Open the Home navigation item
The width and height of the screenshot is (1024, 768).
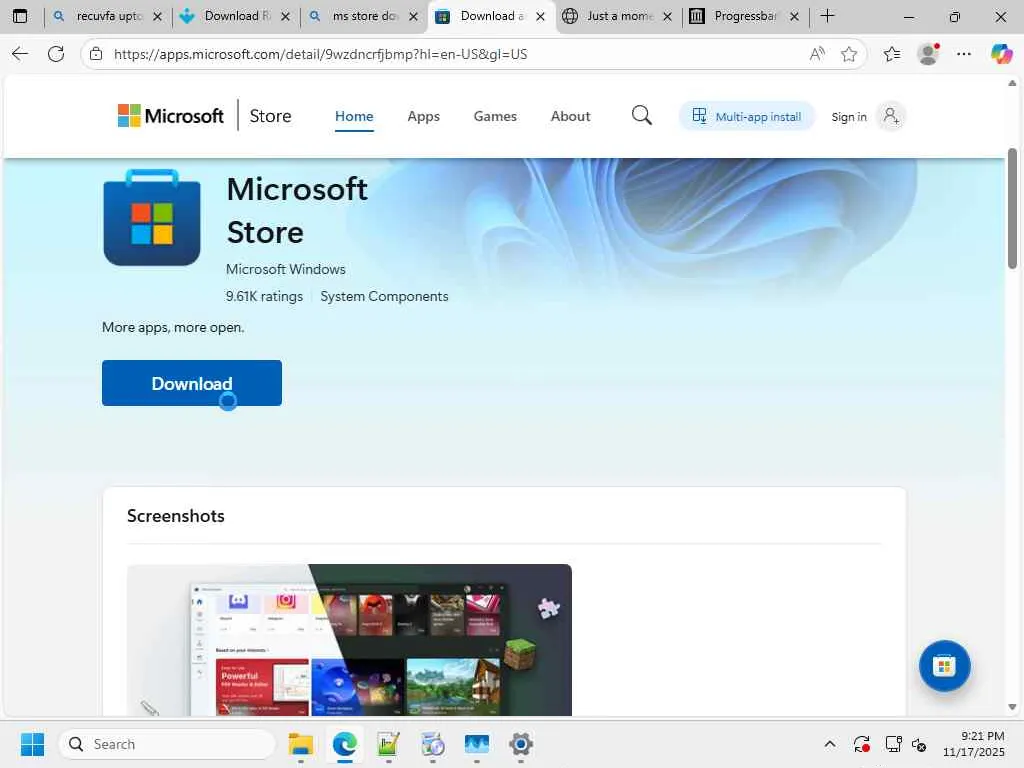(x=354, y=116)
